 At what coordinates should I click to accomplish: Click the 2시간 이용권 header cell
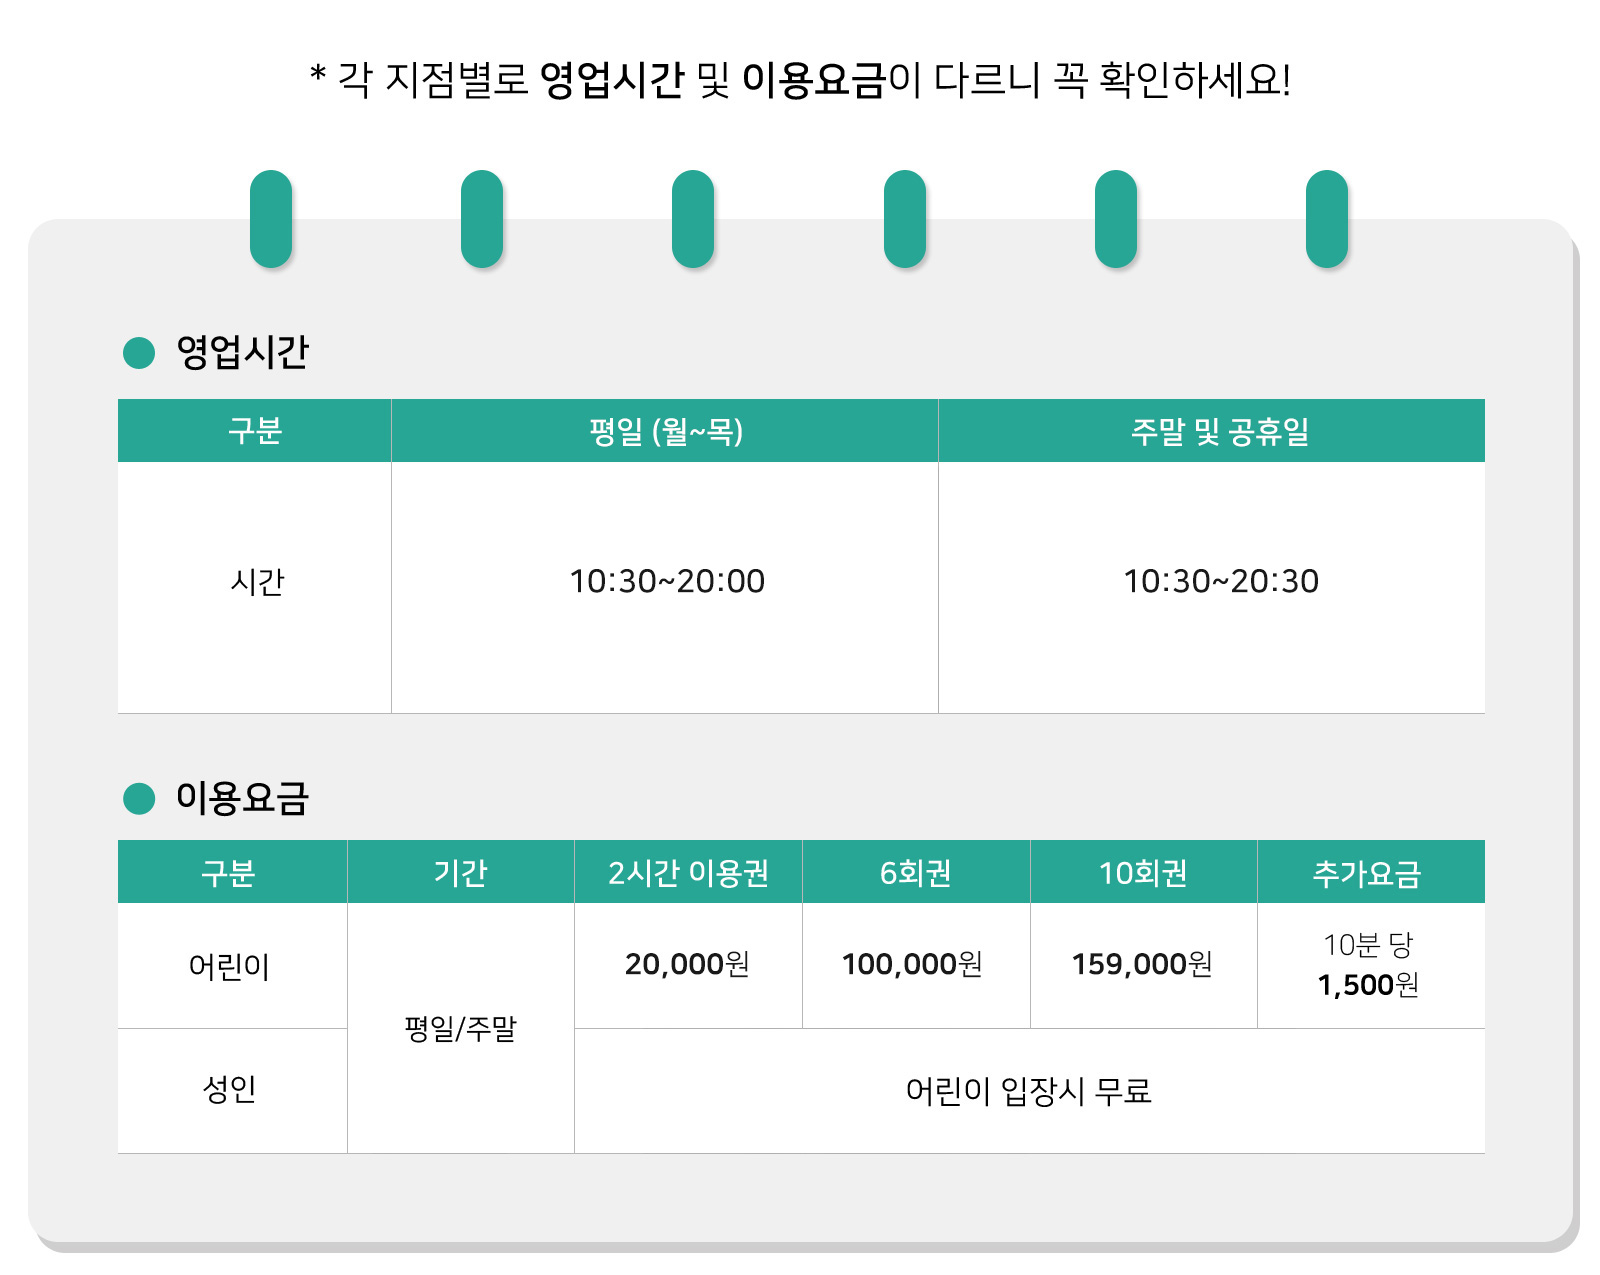tap(688, 873)
